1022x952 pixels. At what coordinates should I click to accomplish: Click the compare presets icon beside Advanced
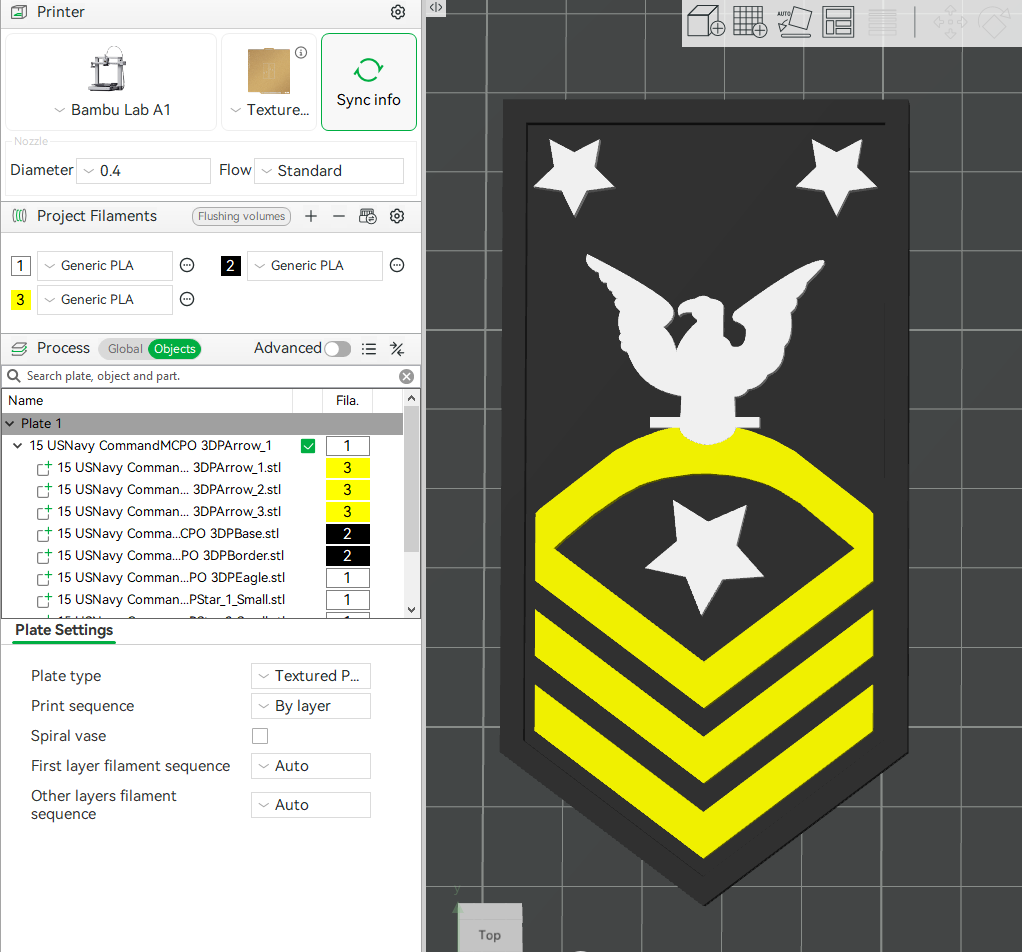pyautogui.click(x=397, y=349)
